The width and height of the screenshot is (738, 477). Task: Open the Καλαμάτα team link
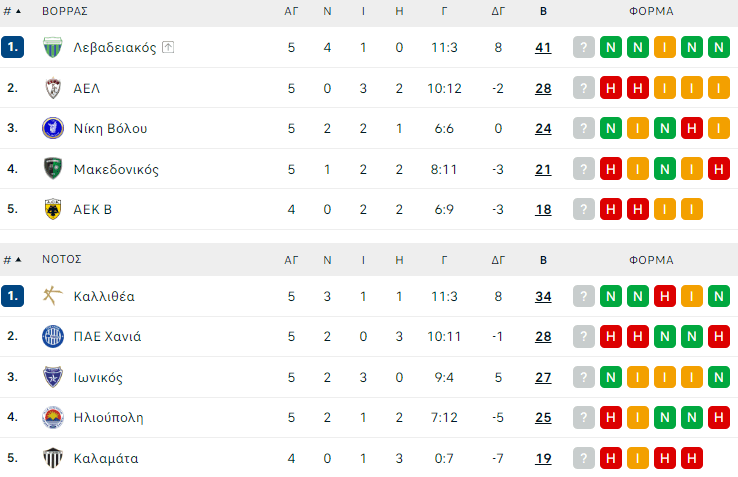(x=106, y=458)
